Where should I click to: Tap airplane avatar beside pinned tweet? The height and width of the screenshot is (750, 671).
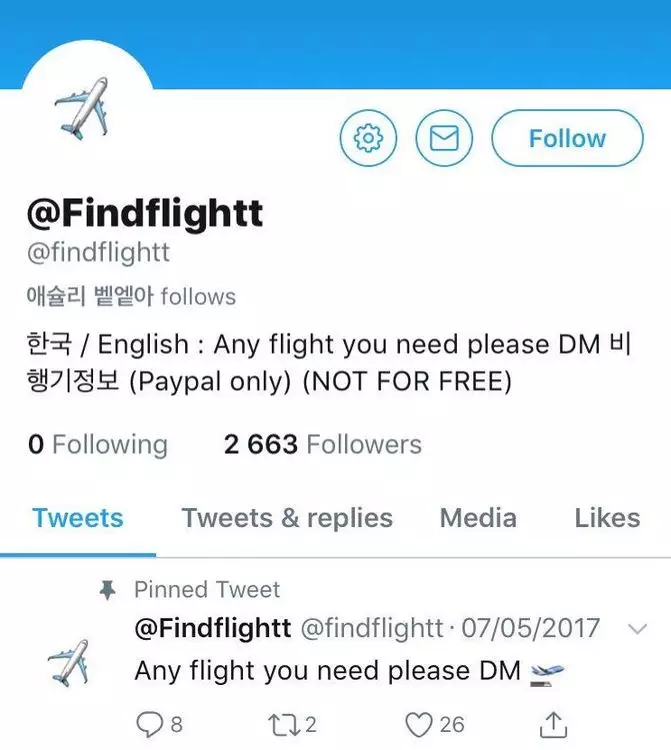[x=68, y=662]
